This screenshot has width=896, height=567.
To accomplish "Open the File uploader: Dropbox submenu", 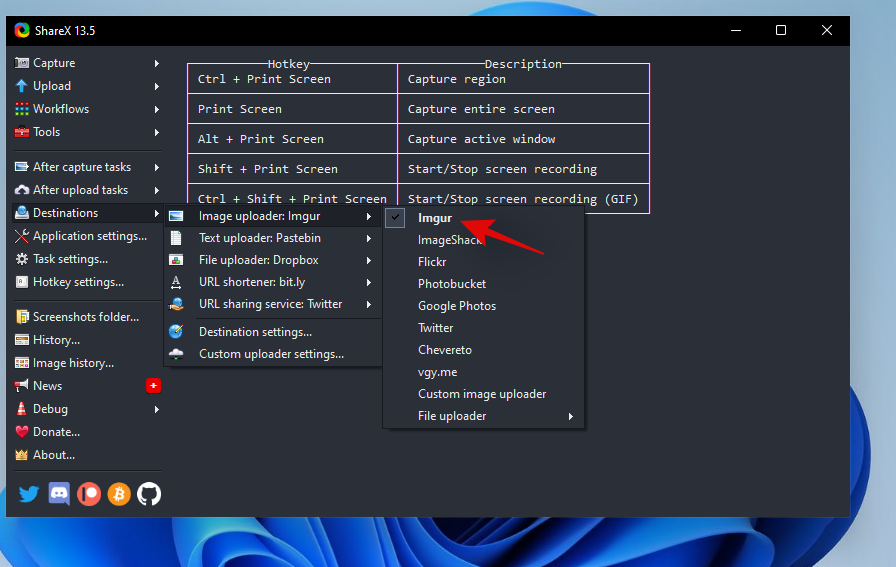I will (x=273, y=260).
